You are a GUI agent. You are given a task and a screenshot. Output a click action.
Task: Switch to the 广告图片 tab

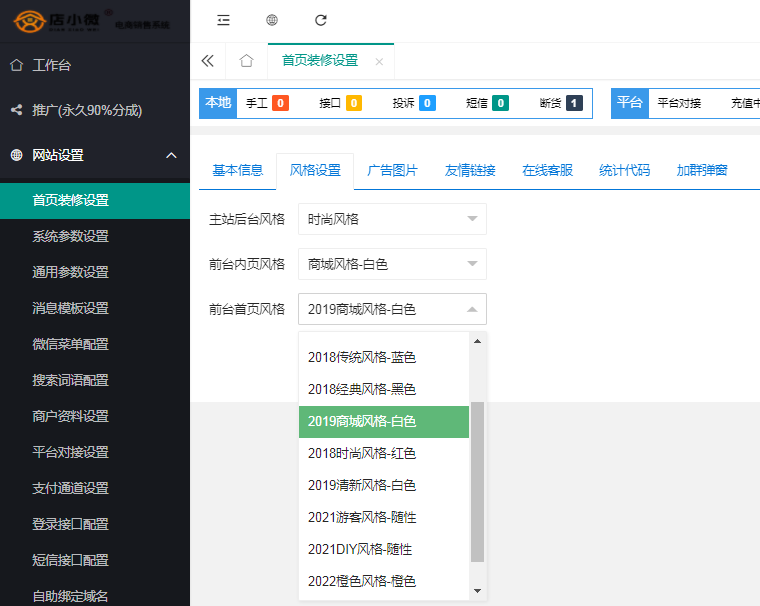point(392,170)
